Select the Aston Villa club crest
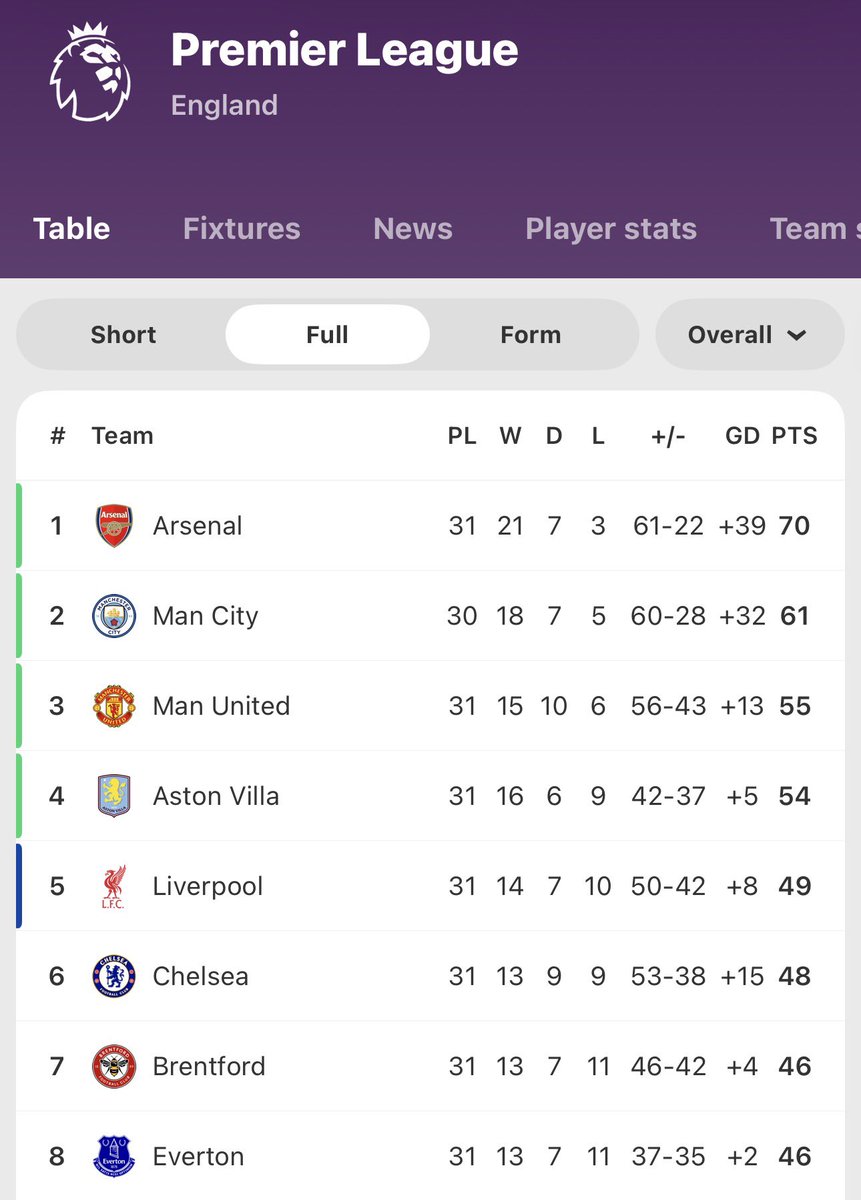 (x=114, y=796)
